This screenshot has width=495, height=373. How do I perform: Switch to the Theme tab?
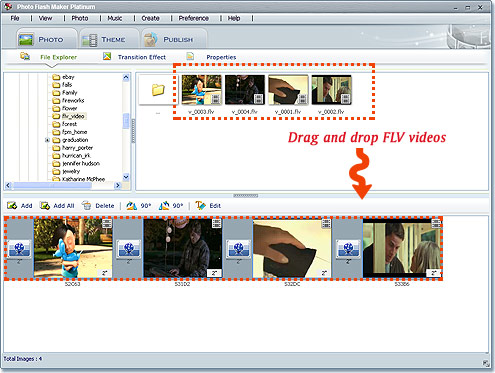(109, 39)
